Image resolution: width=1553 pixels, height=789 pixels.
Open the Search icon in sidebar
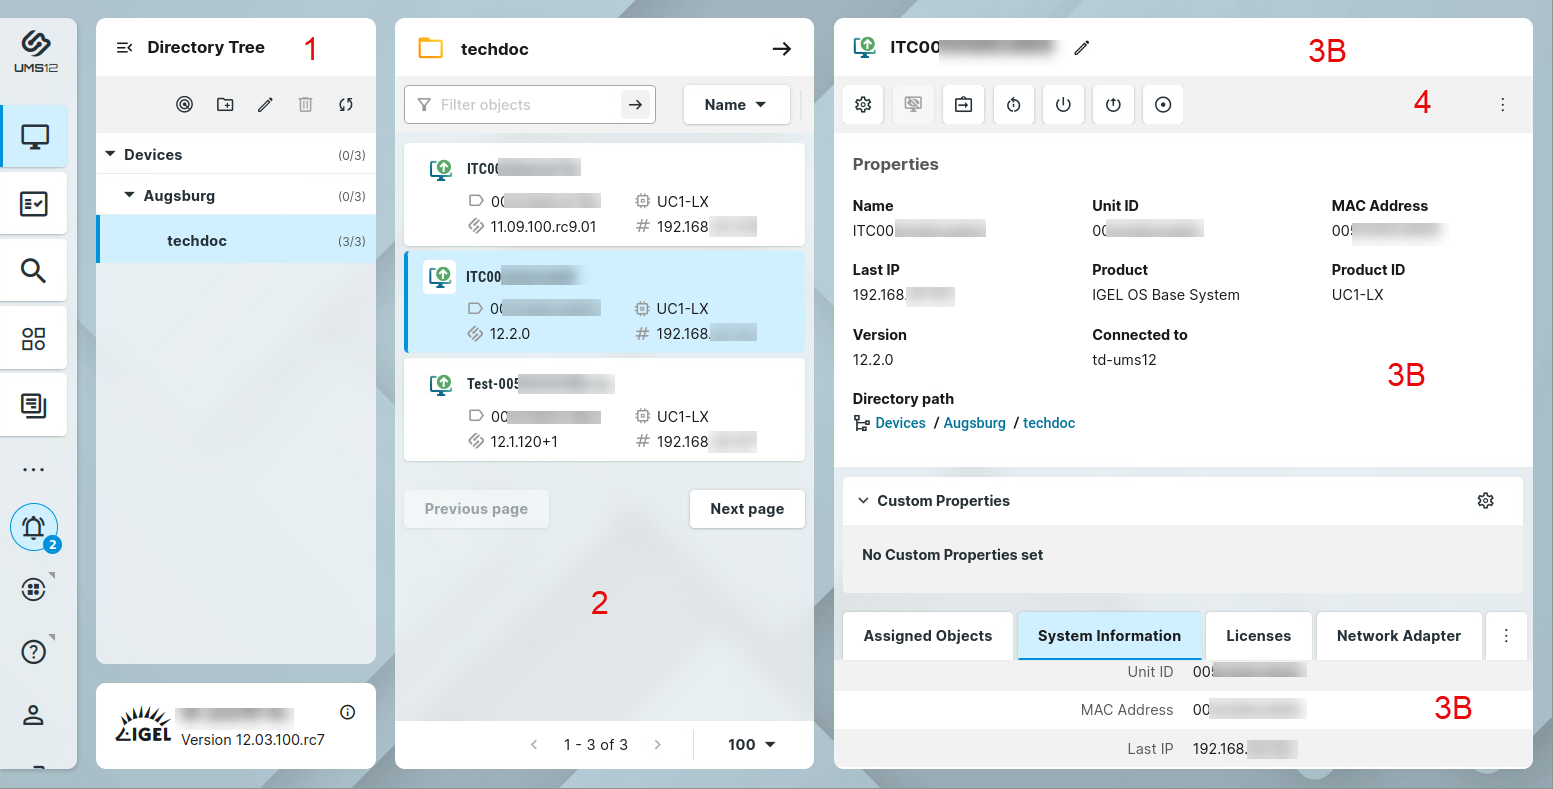(34, 271)
